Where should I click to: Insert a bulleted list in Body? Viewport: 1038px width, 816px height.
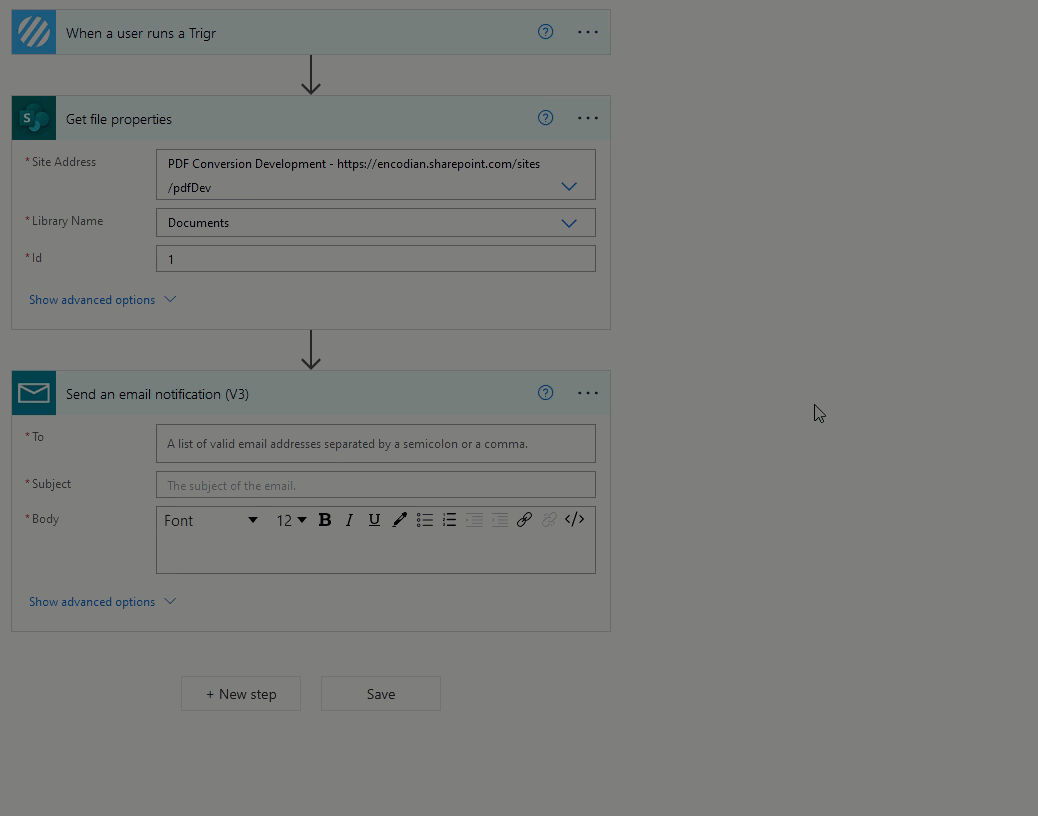(424, 520)
